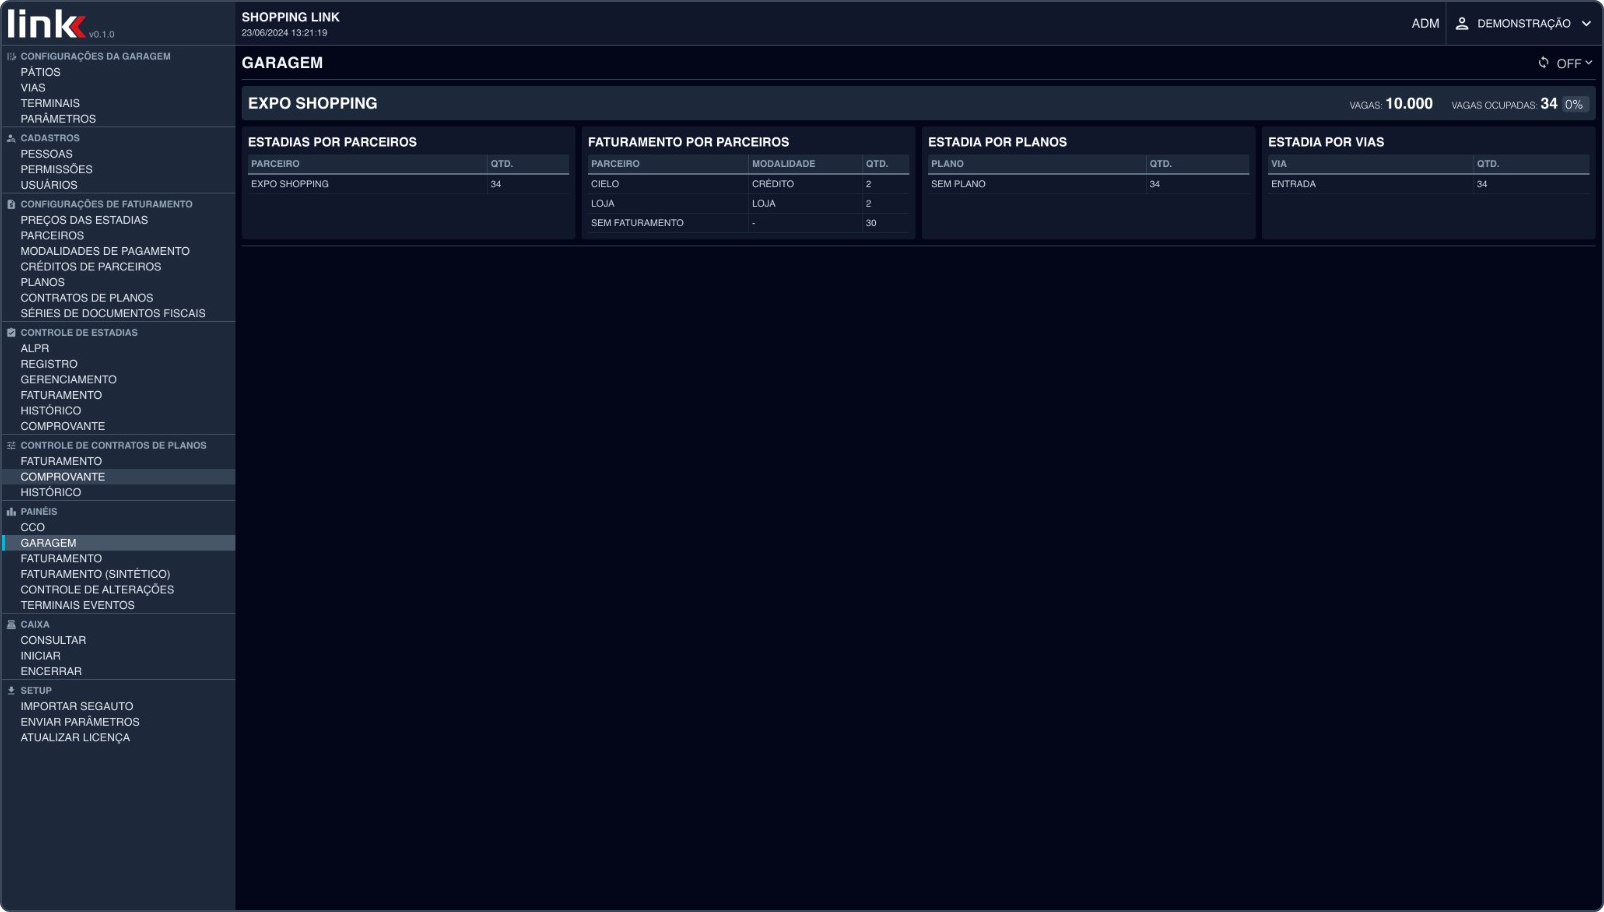
Task: Open Parceiros configuration page
Action: coord(118,236)
